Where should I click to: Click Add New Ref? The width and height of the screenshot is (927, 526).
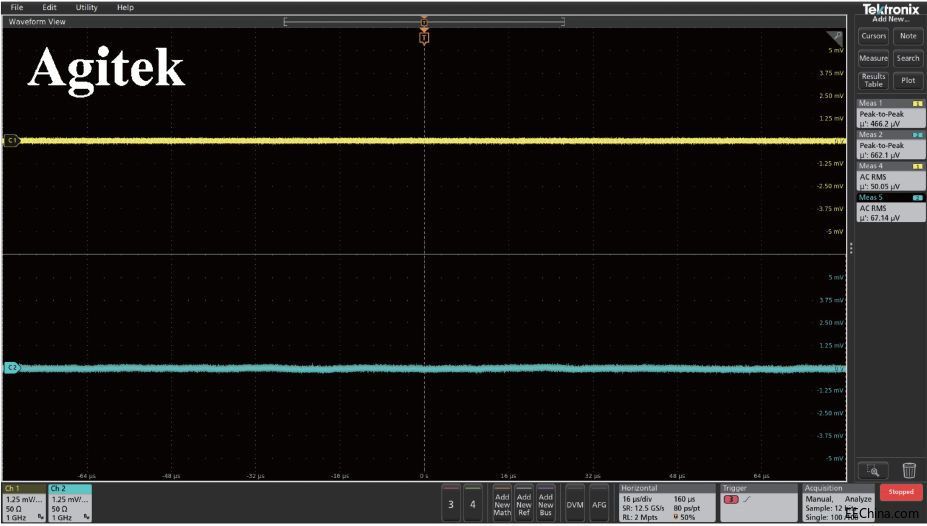[524, 504]
